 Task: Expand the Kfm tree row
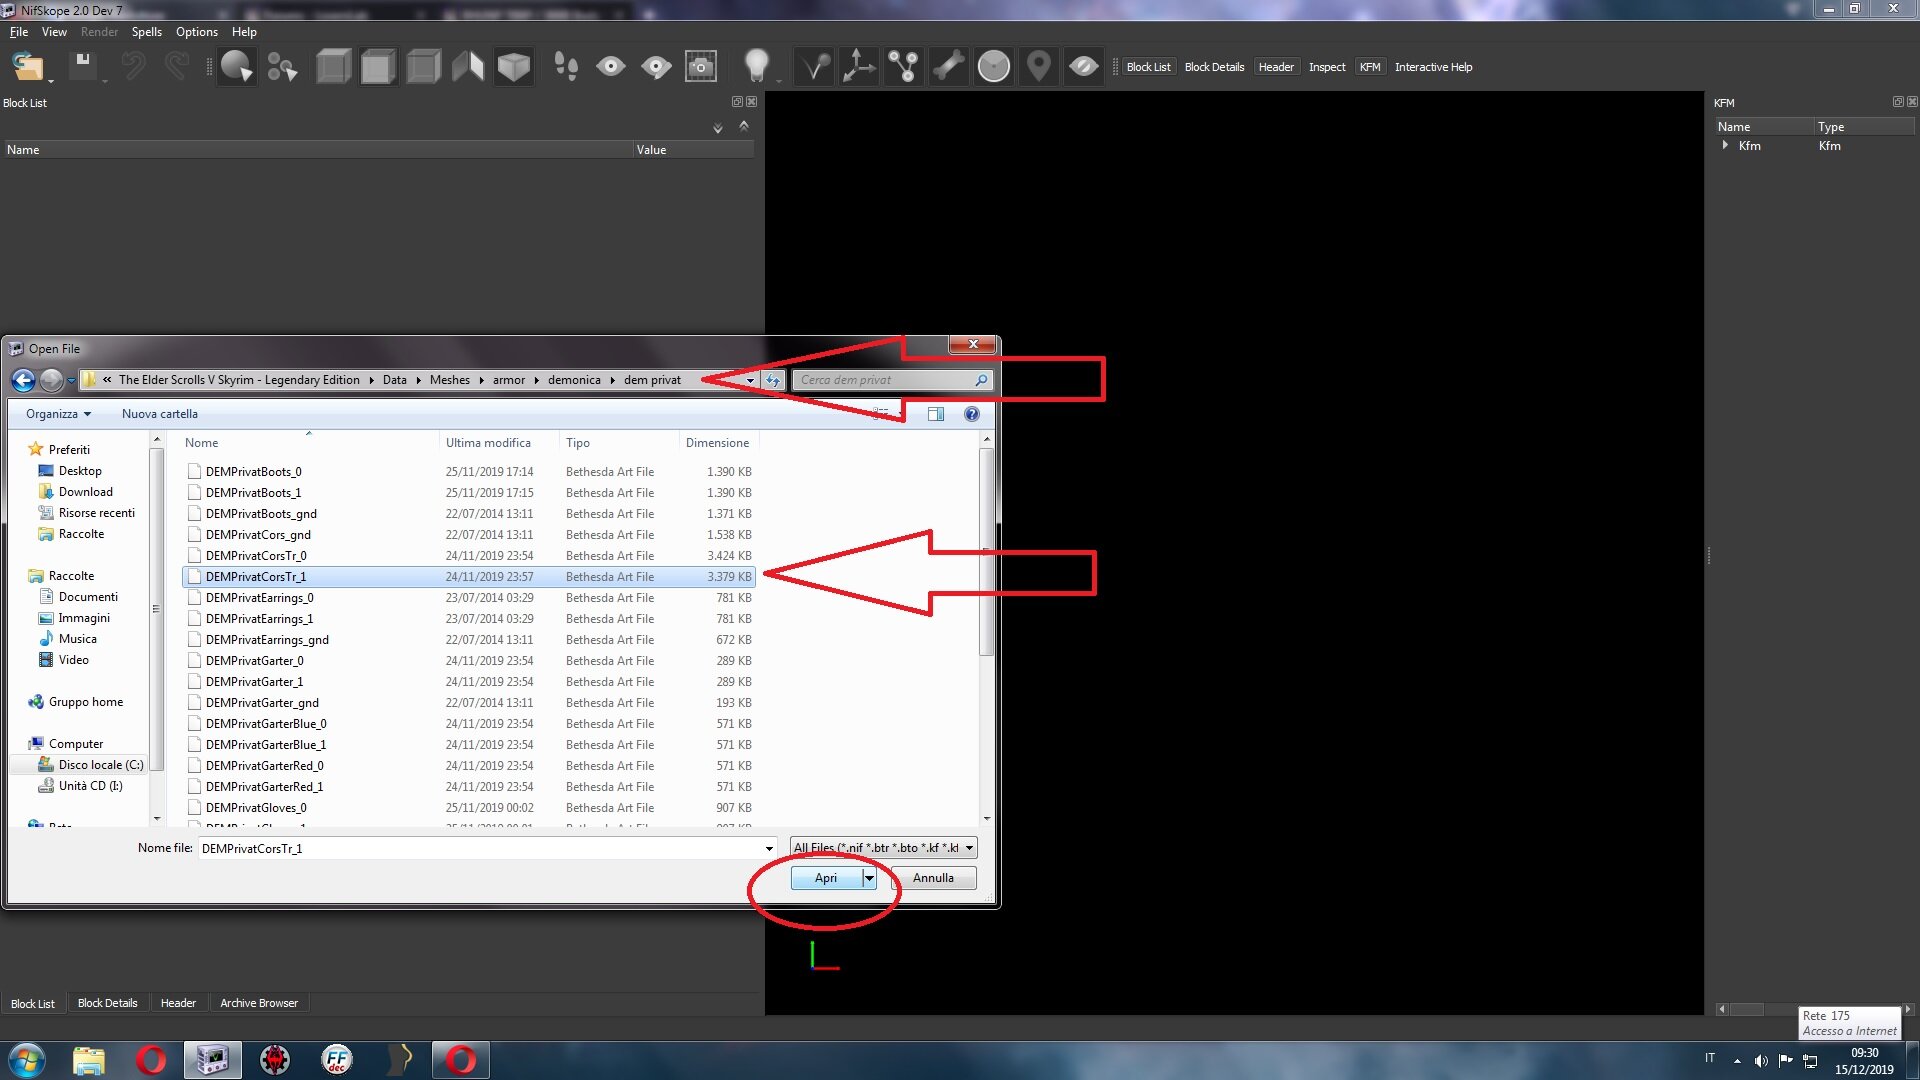(x=1725, y=146)
